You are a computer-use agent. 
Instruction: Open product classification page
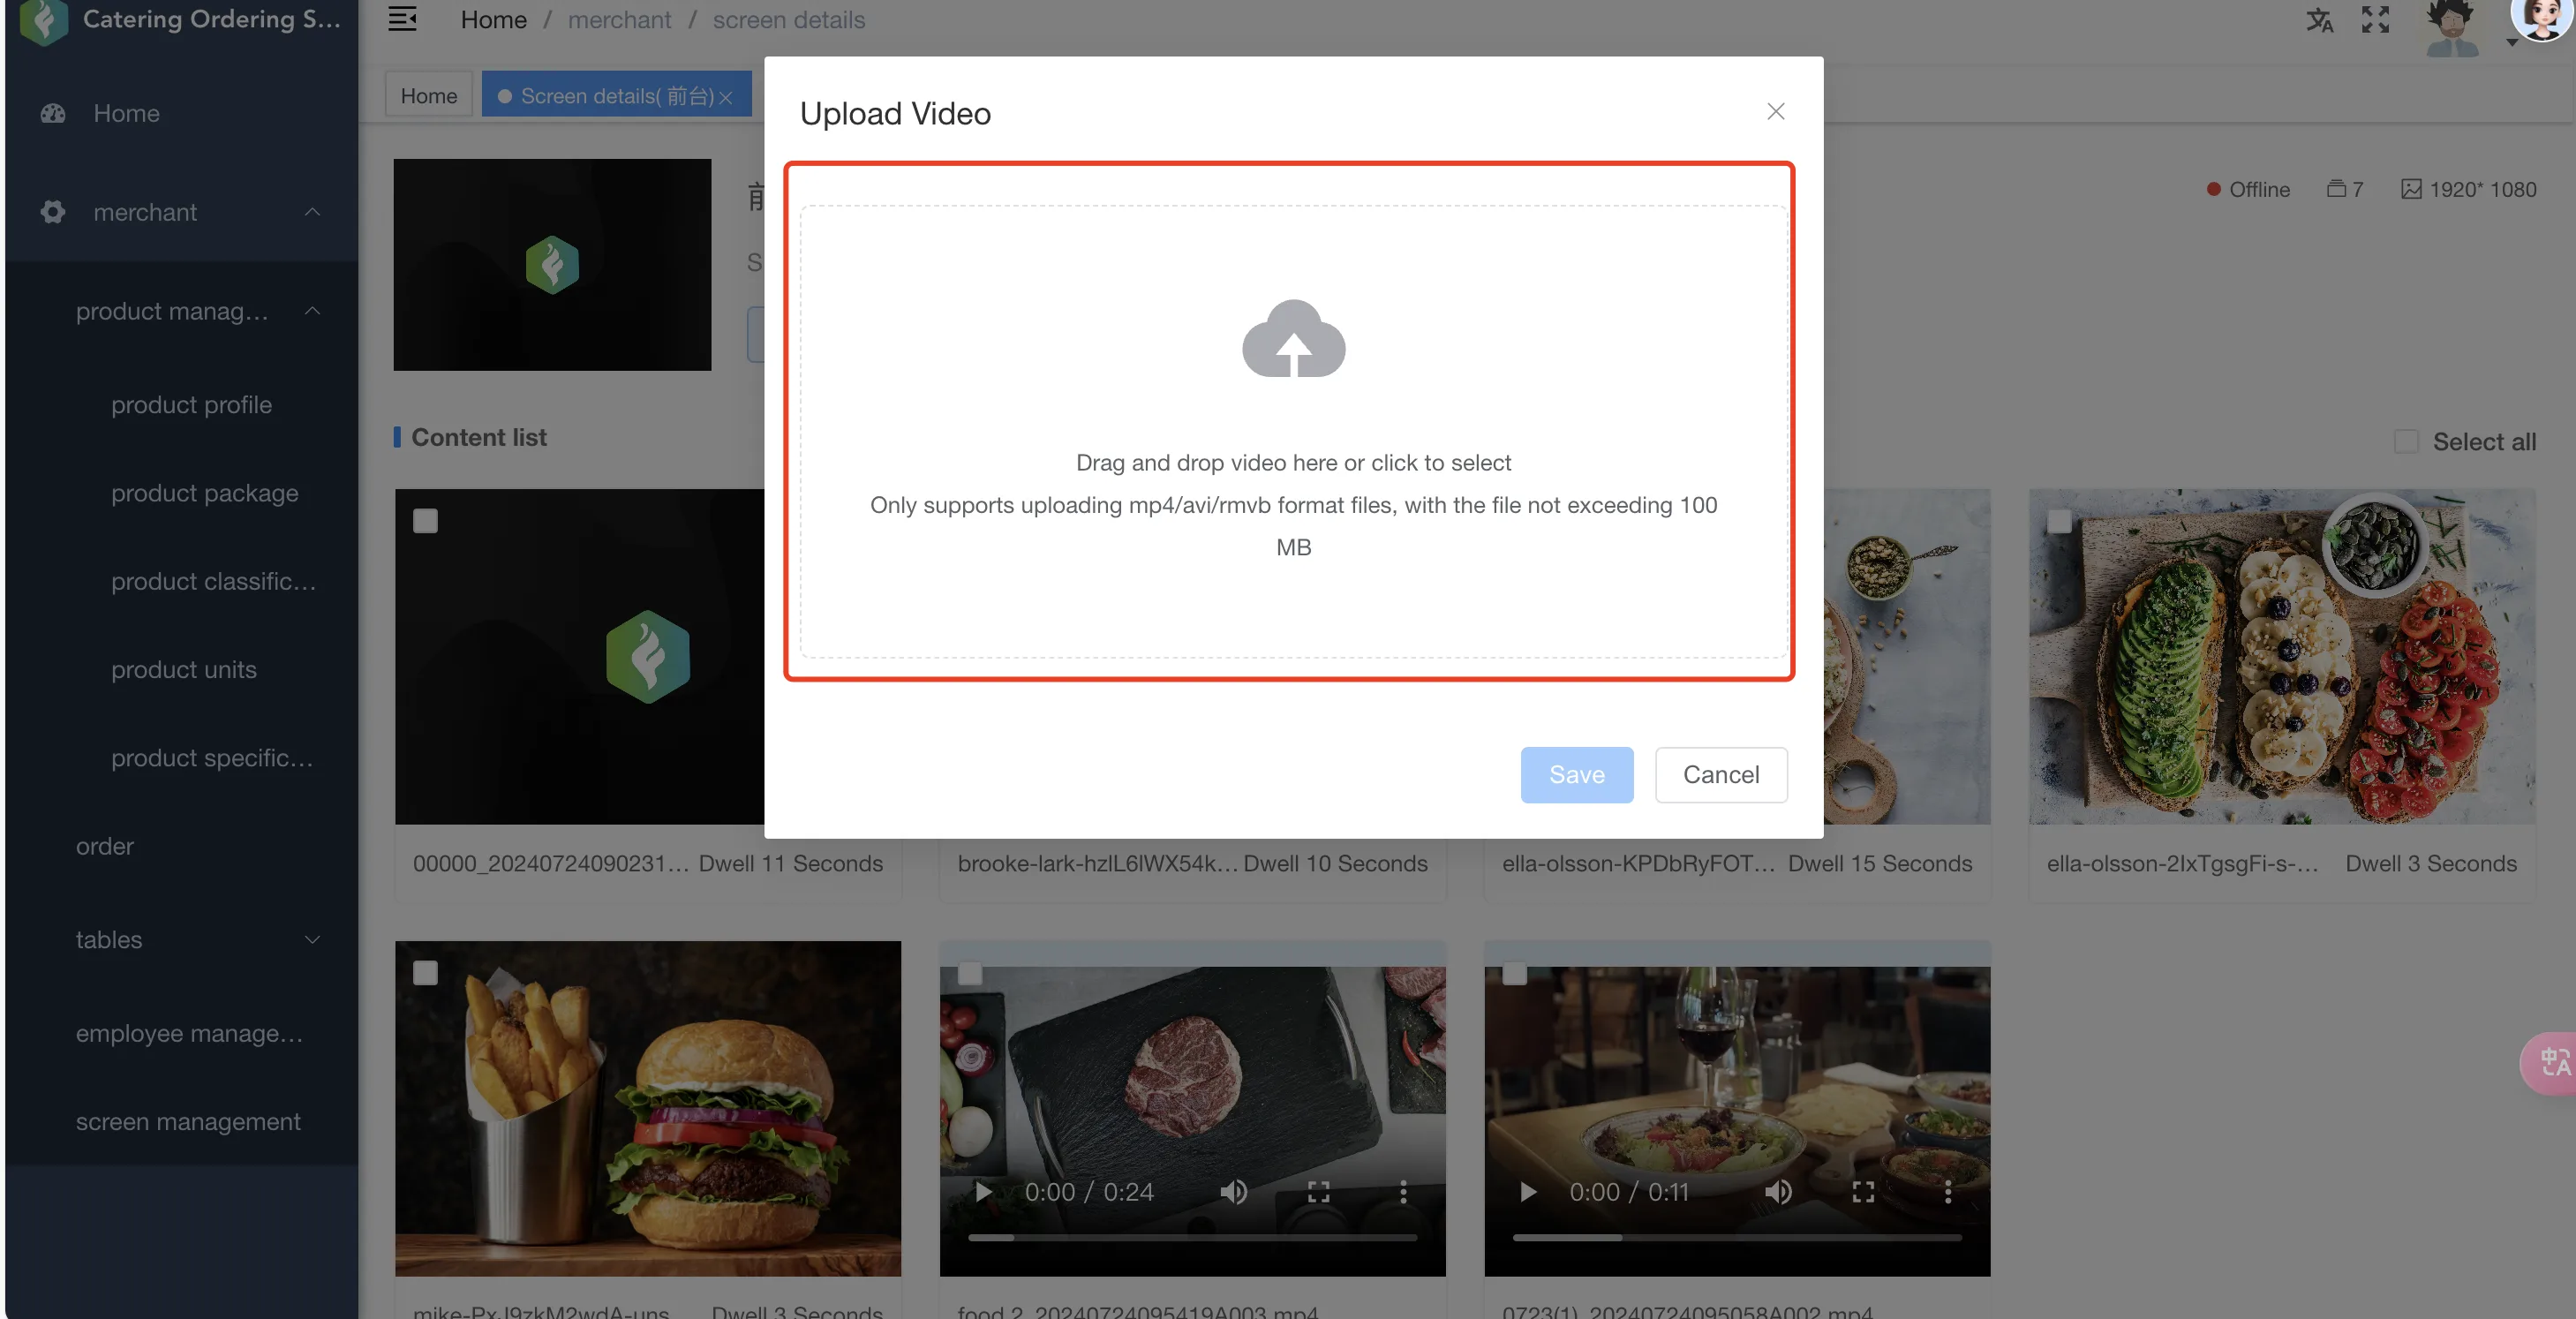point(213,581)
